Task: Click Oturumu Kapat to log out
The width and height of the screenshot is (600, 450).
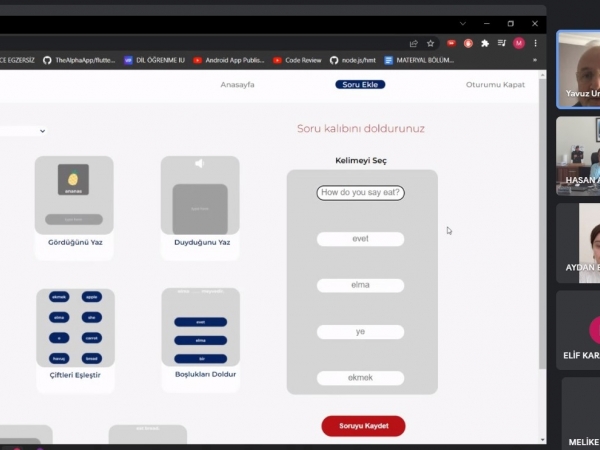Action: coord(495,85)
